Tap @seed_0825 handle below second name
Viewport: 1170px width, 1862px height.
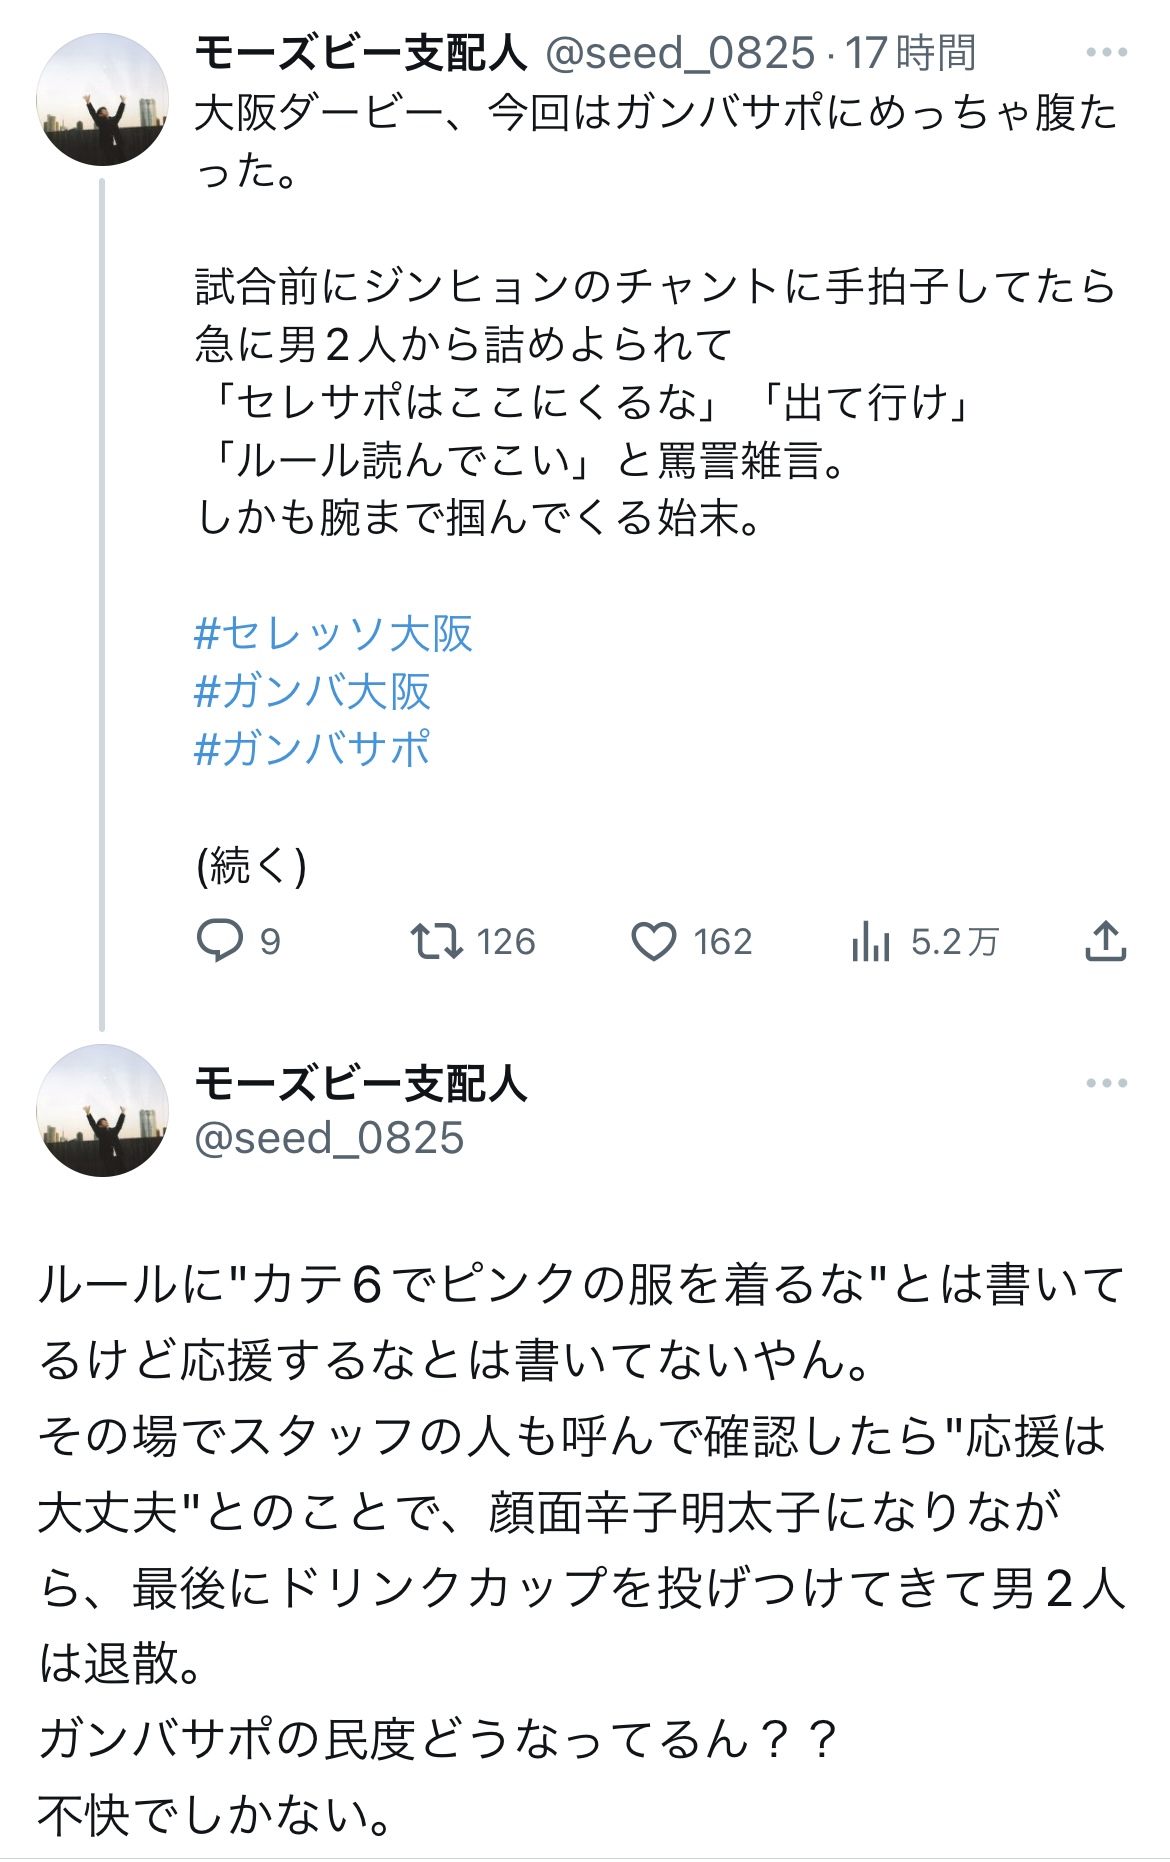pyautogui.click(x=329, y=1138)
